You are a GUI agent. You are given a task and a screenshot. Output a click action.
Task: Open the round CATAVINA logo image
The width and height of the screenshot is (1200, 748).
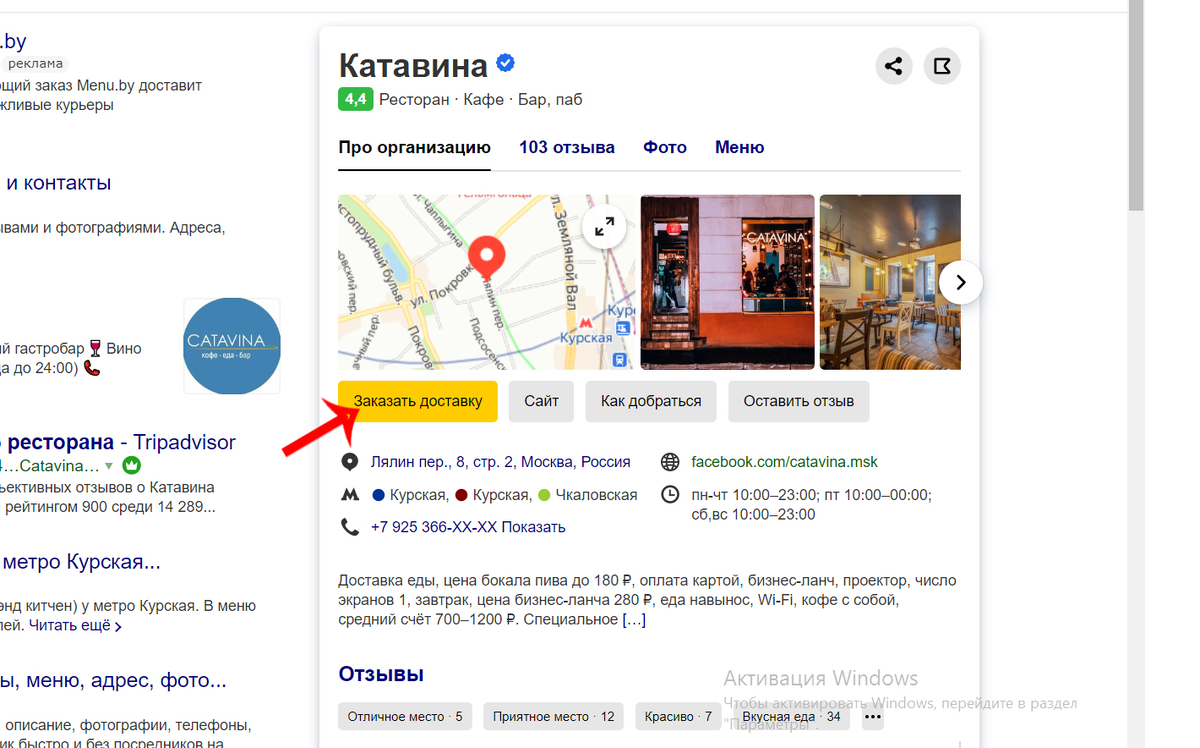click(x=232, y=346)
